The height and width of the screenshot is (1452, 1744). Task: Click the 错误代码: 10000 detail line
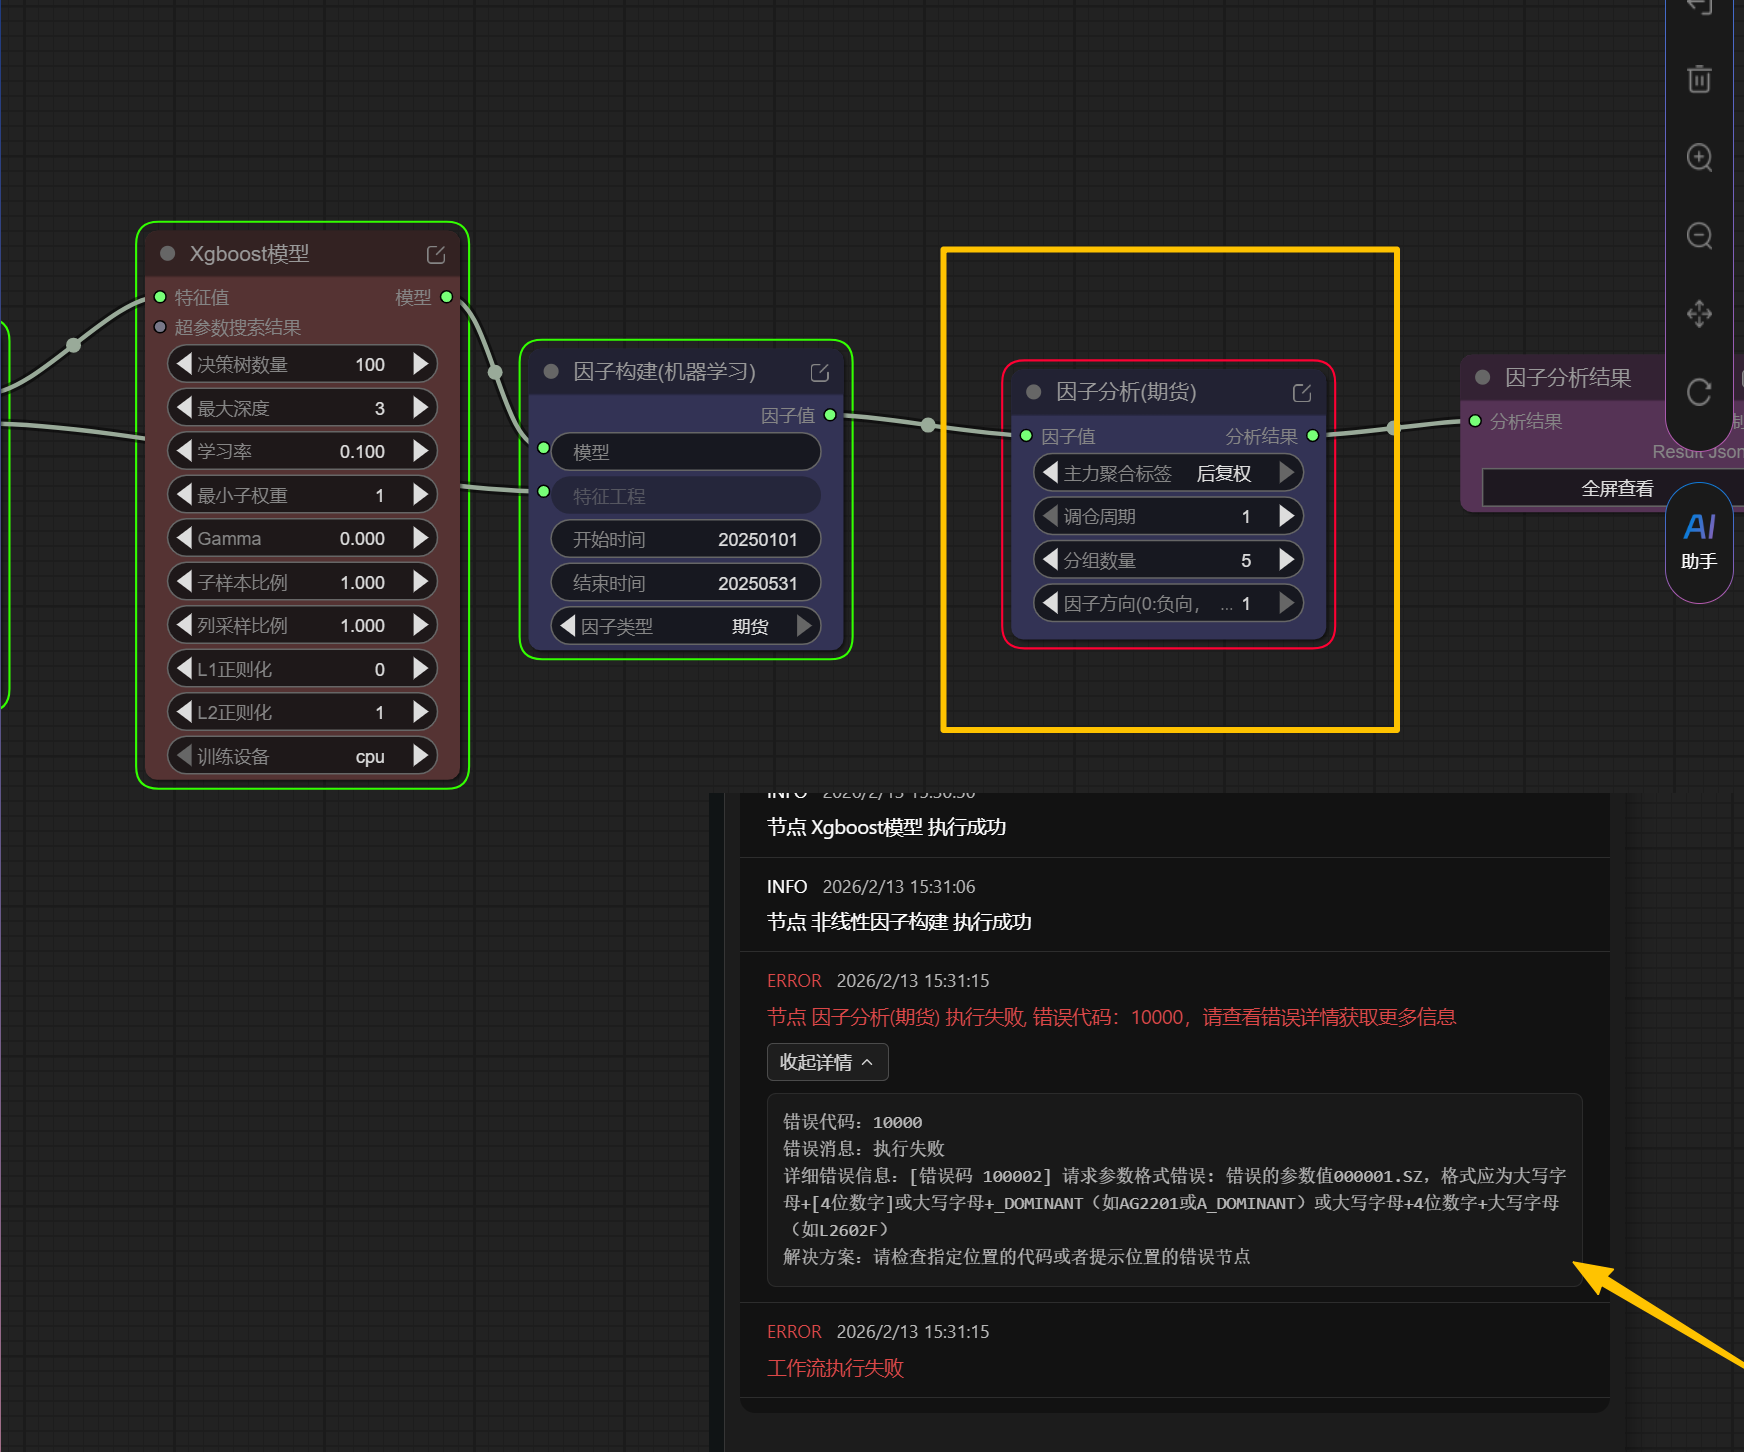pyautogui.click(x=852, y=1122)
